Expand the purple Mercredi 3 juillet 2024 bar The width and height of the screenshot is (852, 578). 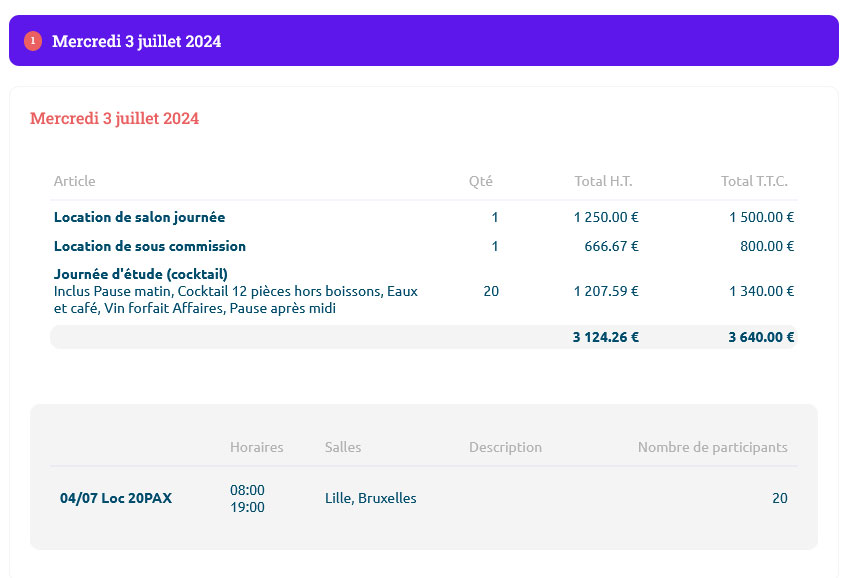coord(424,41)
